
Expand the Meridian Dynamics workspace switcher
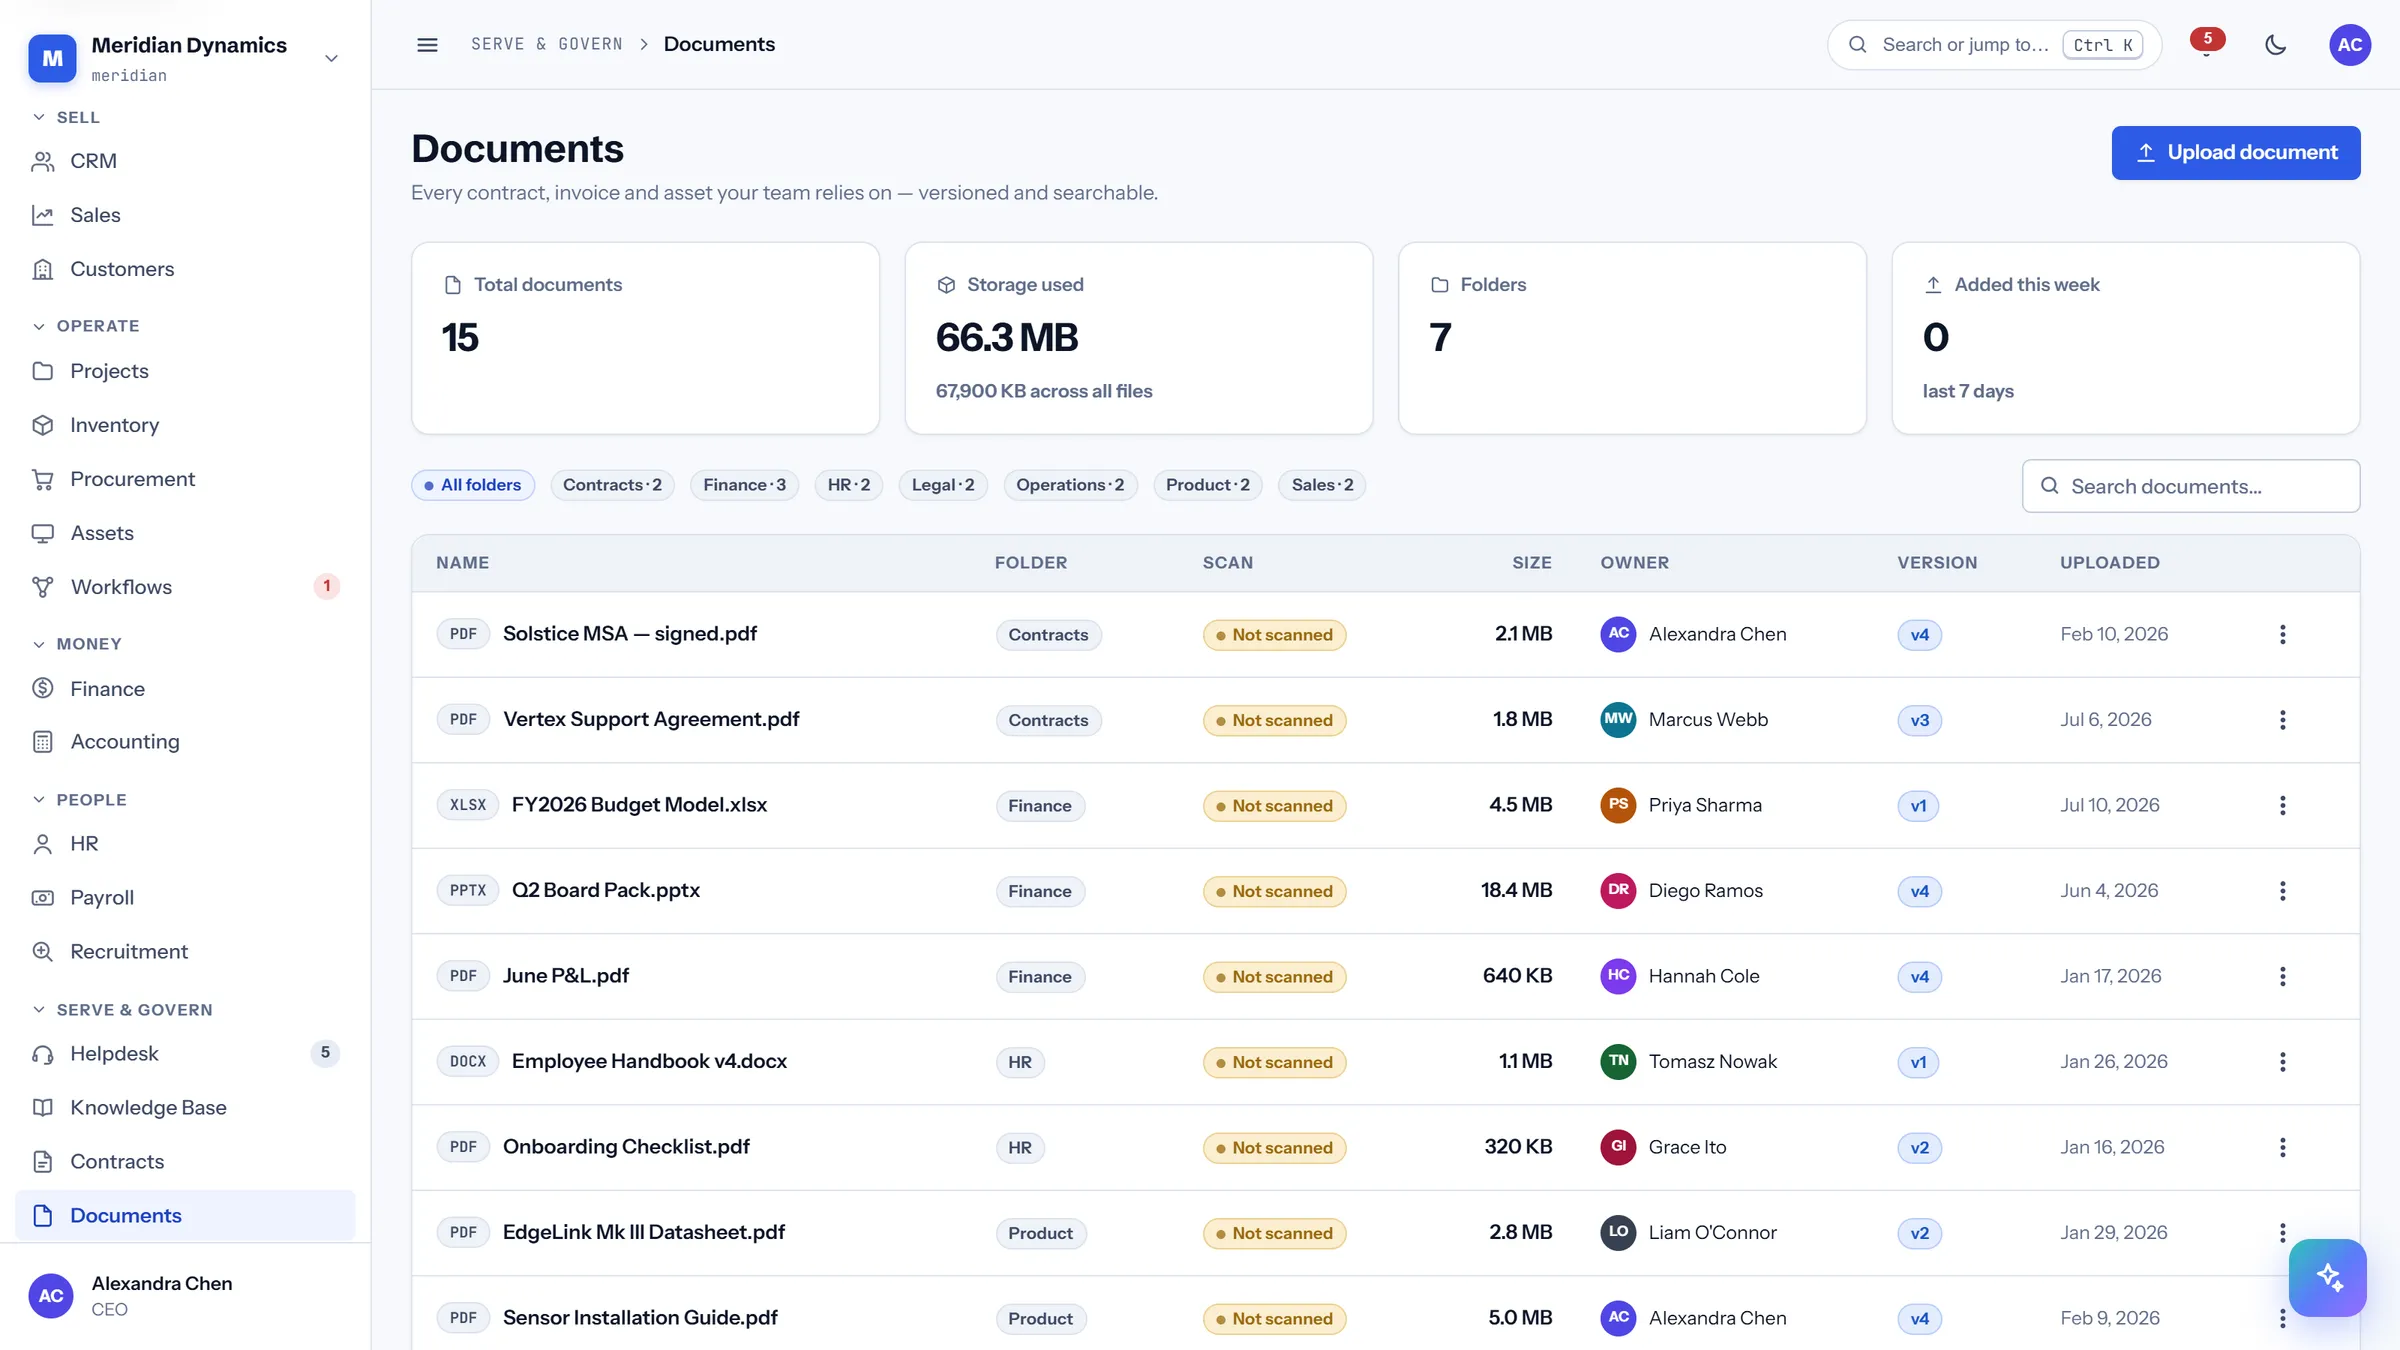click(185, 58)
